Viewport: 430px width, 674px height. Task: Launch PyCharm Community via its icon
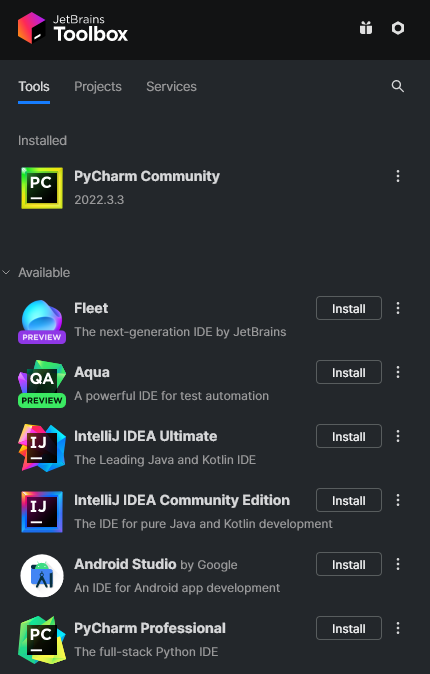pyautogui.click(x=42, y=188)
